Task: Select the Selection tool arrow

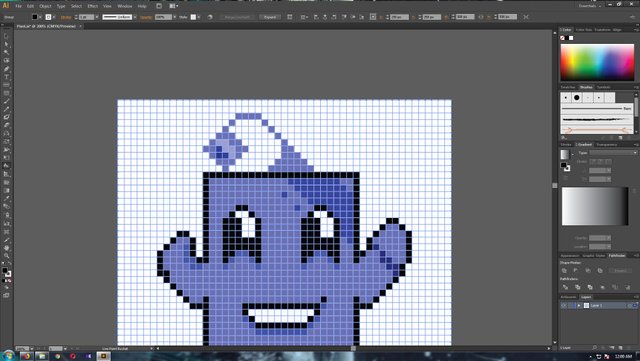Action: 6,36
